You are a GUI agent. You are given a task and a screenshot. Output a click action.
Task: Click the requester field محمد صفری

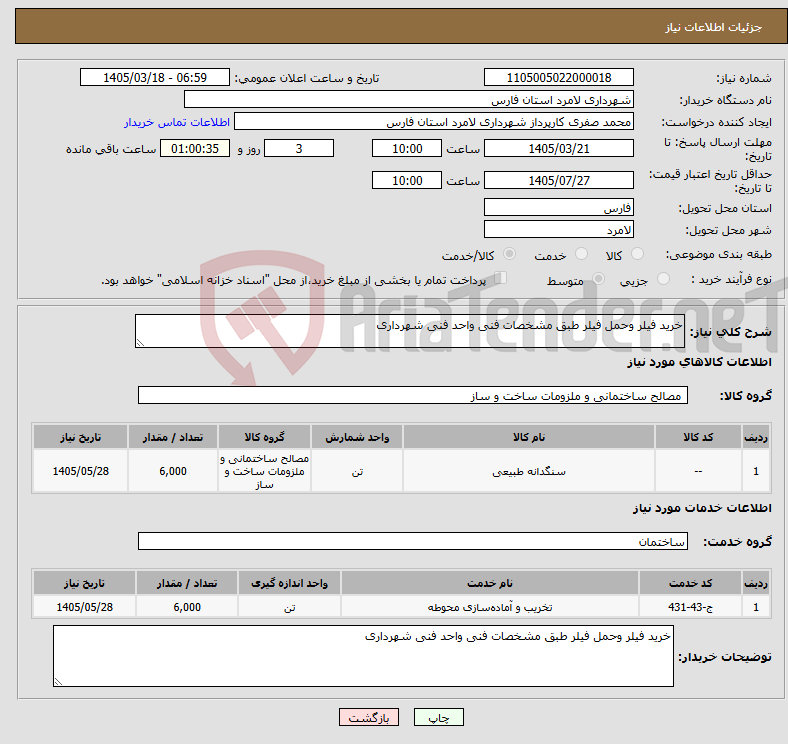pyautogui.click(x=434, y=122)
